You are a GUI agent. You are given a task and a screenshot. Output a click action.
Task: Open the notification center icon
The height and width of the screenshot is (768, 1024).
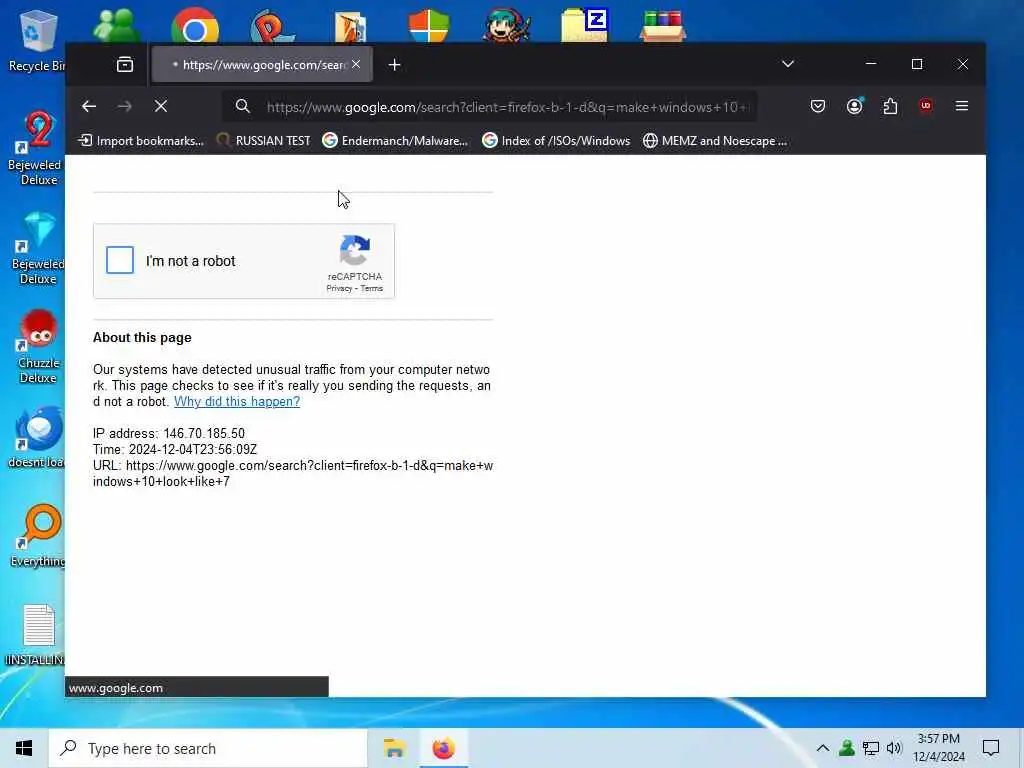(x=991, y=748)
